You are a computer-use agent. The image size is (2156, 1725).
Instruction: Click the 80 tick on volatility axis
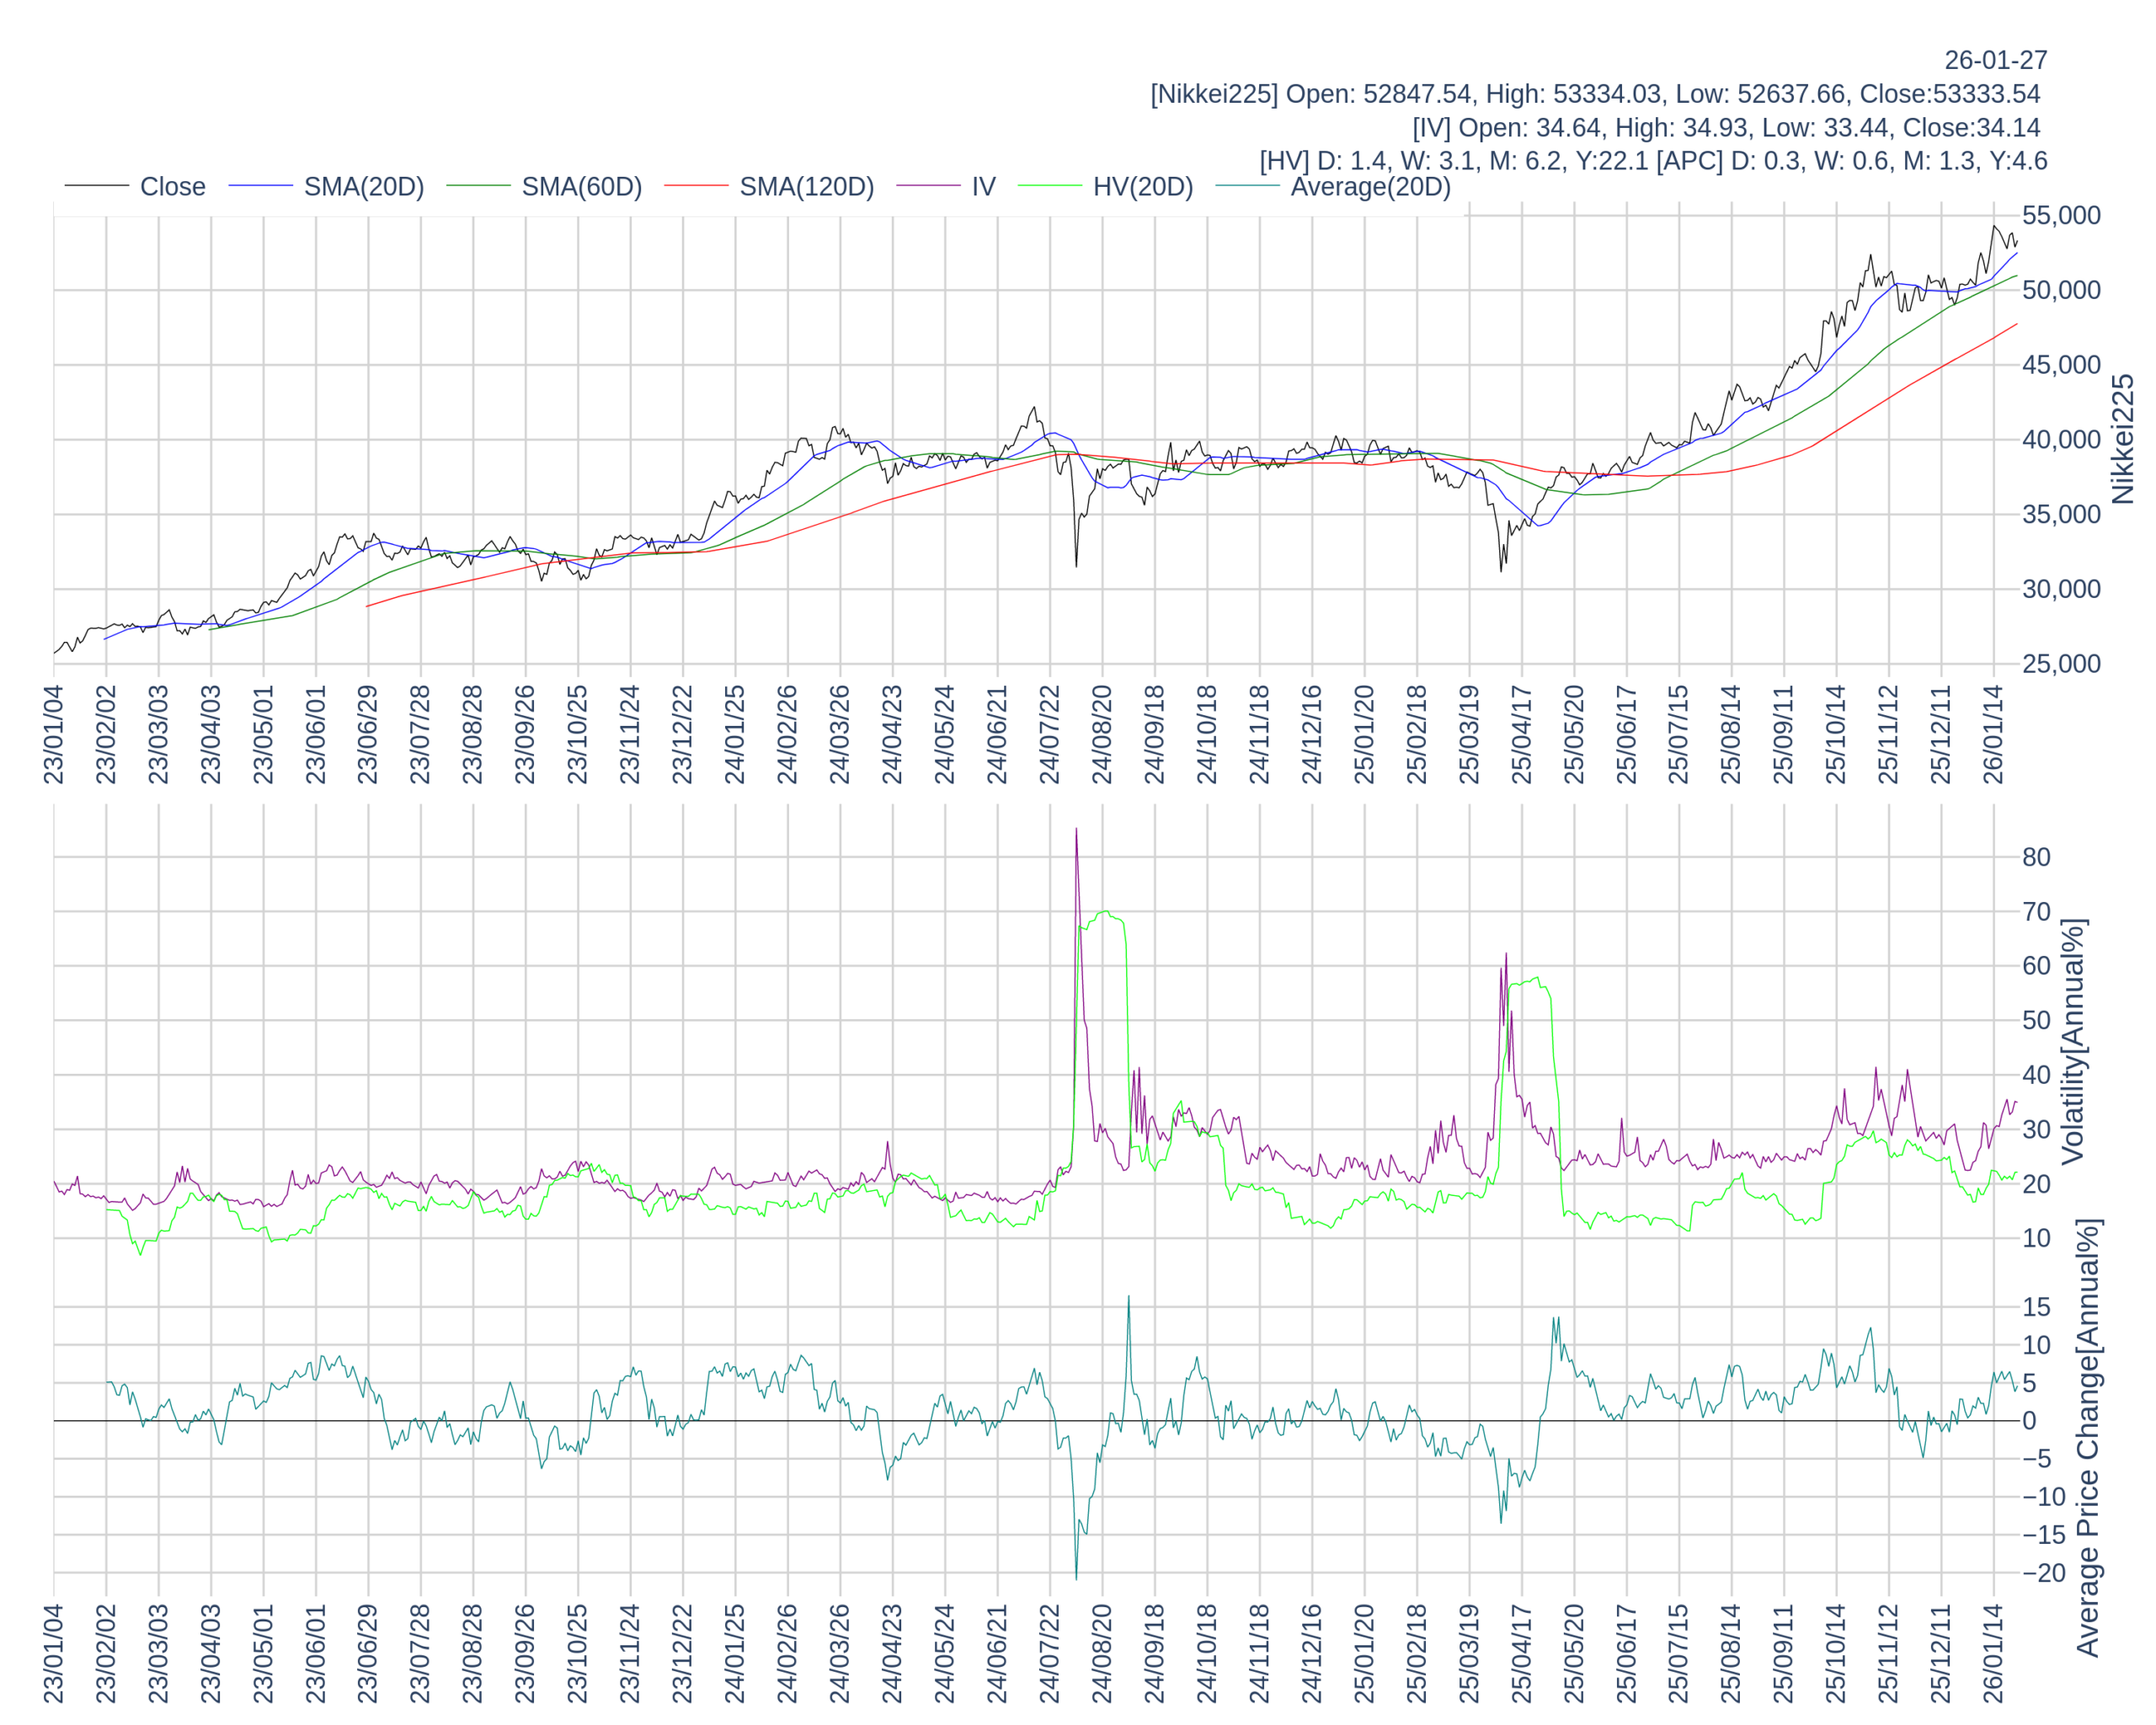(2036, 858)
